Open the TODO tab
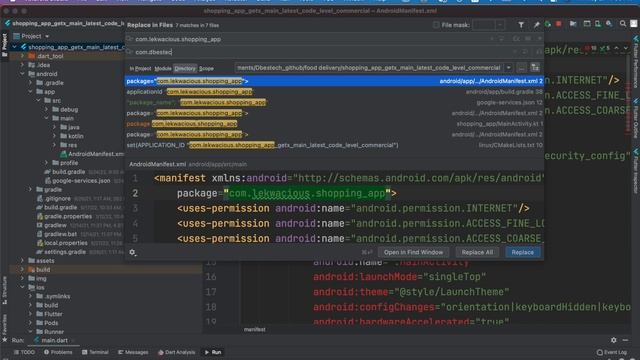The height and width of the screenshot is (360, 640). (x=24, y=352)
